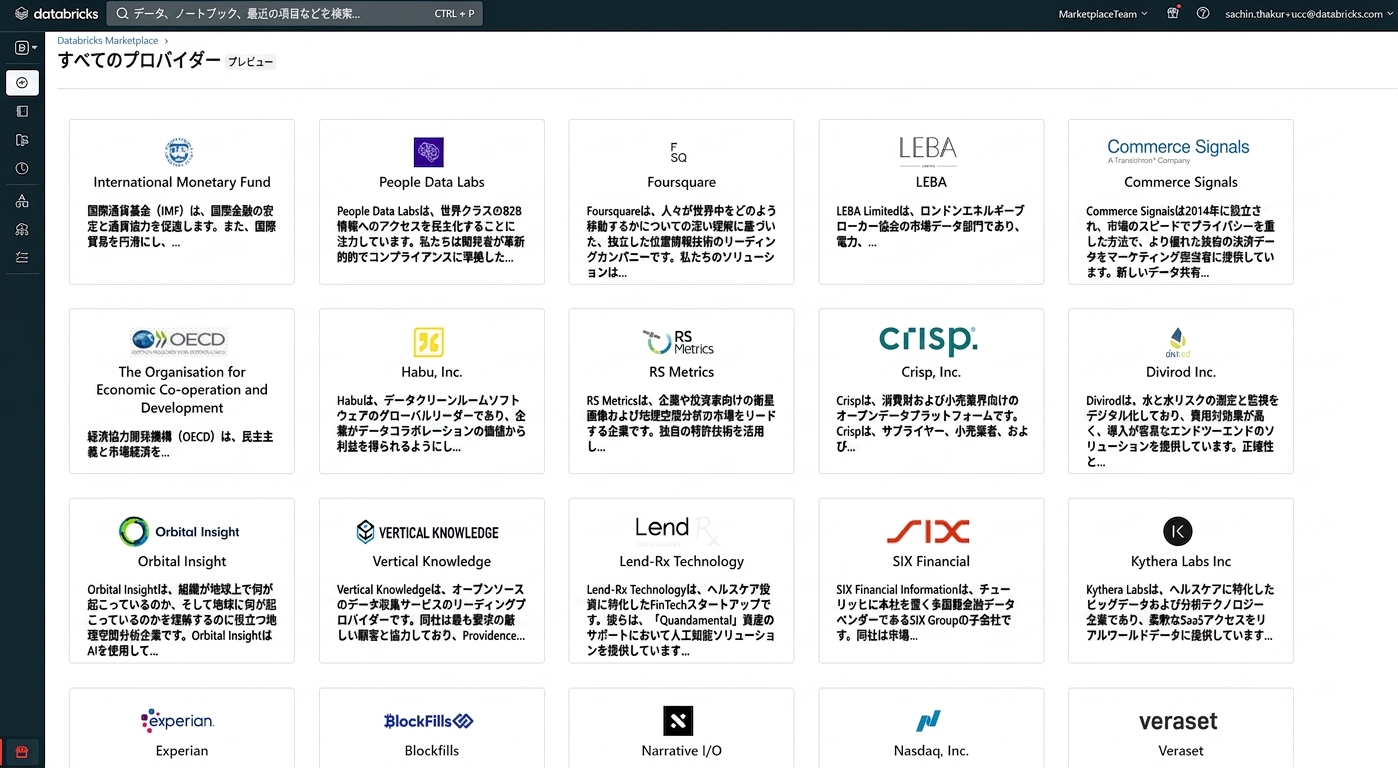Screen dimensions: 1398x768
Task: Open the Foursquare provider title
Action: (682, 182)
